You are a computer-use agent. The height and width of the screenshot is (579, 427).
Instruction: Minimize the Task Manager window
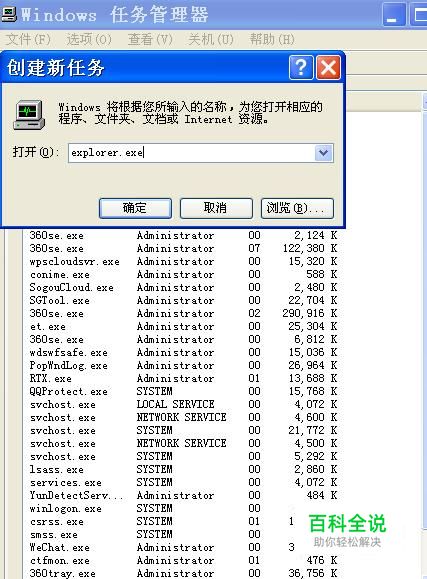[394, 14]
